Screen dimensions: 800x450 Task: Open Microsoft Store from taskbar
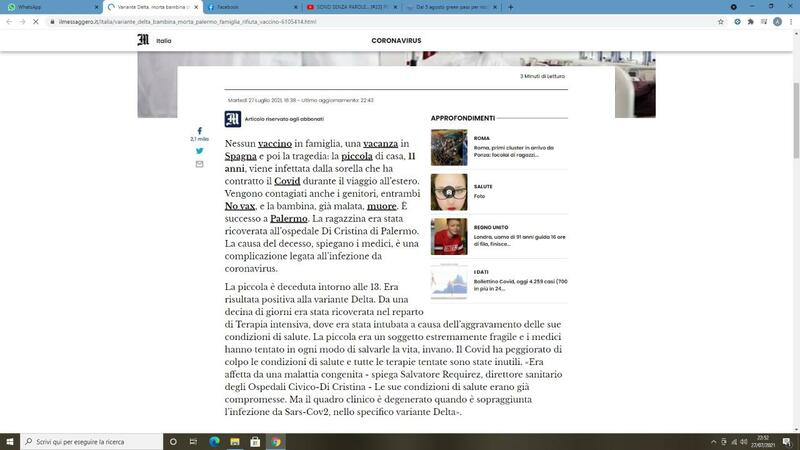click(x=255, y=441)
